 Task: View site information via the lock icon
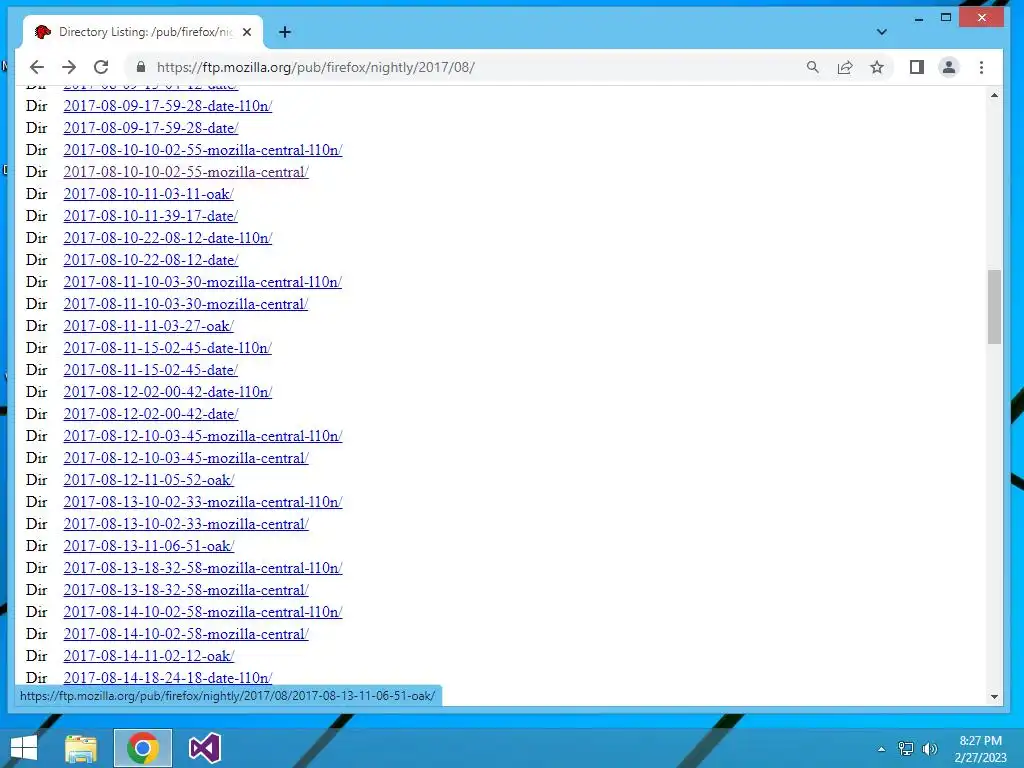[x=140, y=67]
